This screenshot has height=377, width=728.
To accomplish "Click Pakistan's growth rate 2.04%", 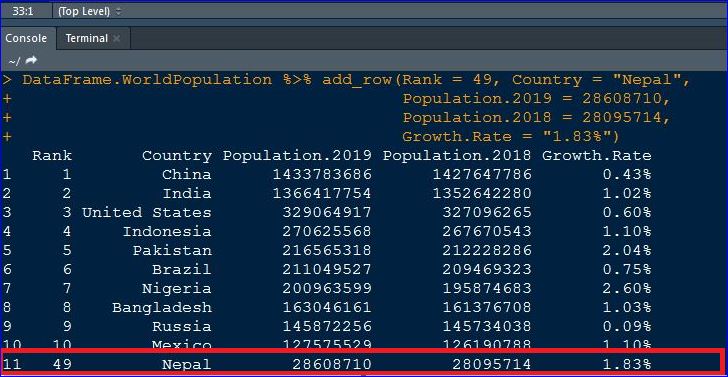I will [626, 250].
